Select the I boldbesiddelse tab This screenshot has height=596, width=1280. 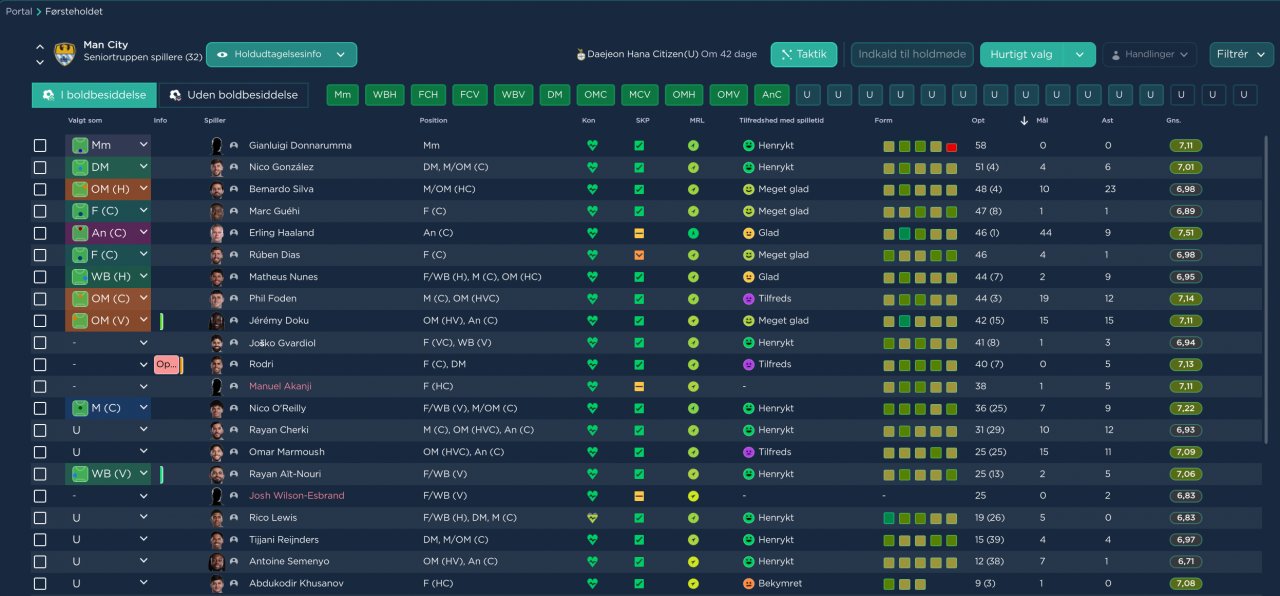[x=94, y=95]
